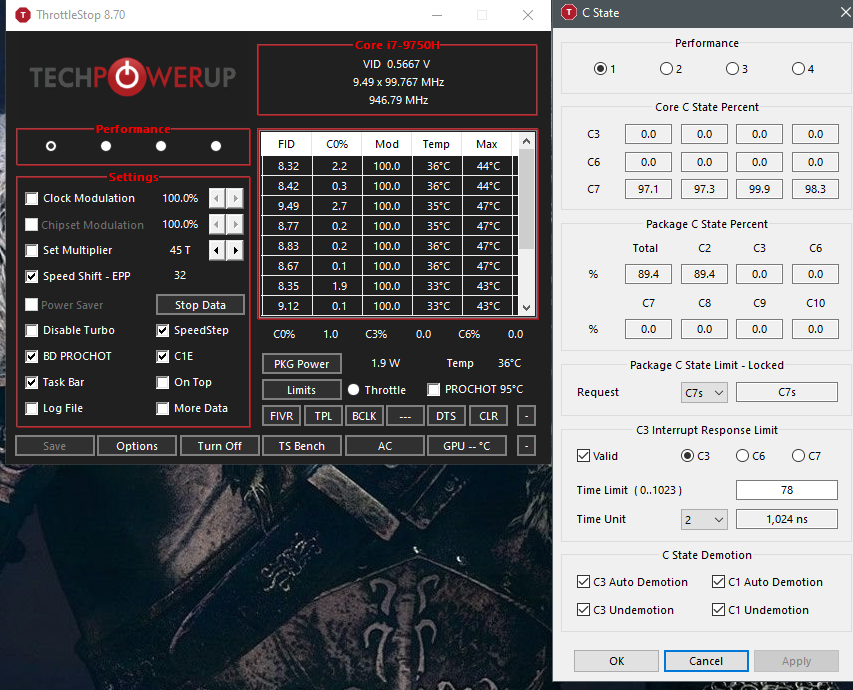Decrease Chipset Modulation with left arrow

pyautogui.click(x=217, y=224)
